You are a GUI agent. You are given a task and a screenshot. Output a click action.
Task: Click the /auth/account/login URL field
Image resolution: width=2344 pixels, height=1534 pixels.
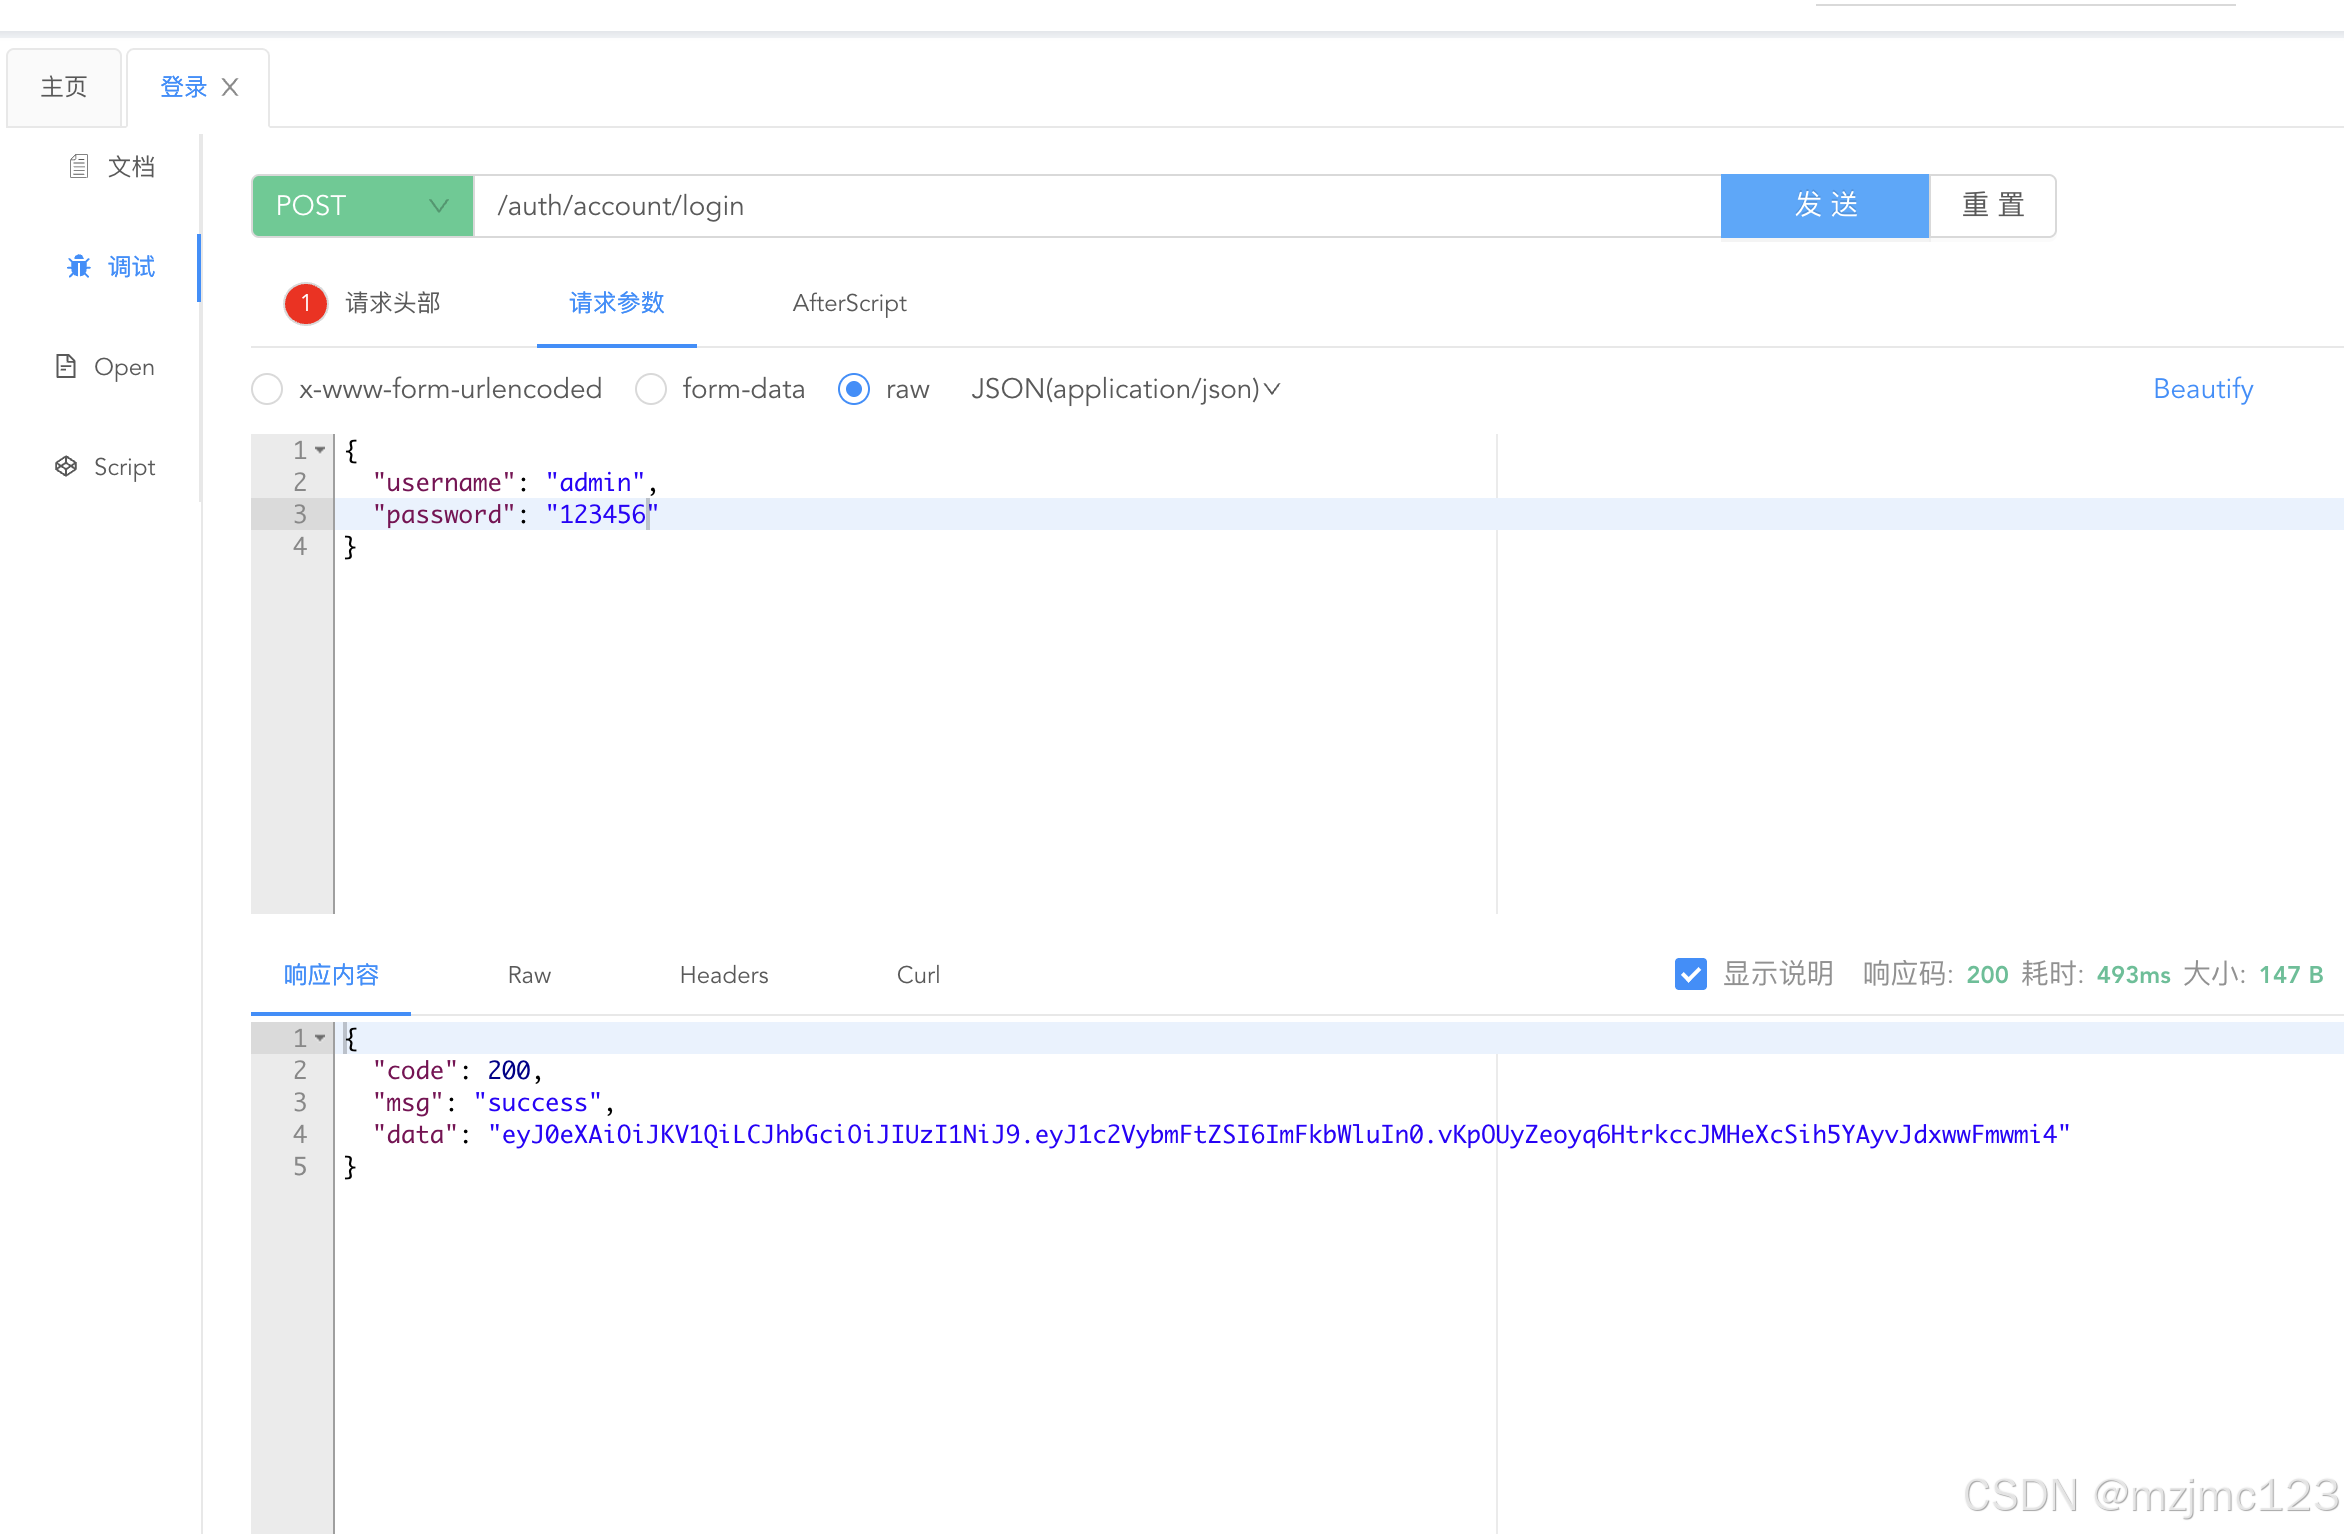click(1096, 206)
